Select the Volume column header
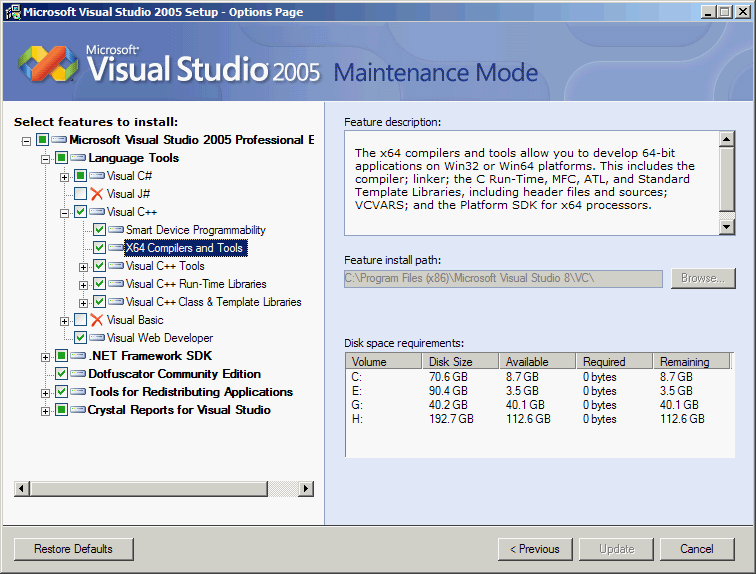Viewport: 756px width, 574px height. pos(384,361)
